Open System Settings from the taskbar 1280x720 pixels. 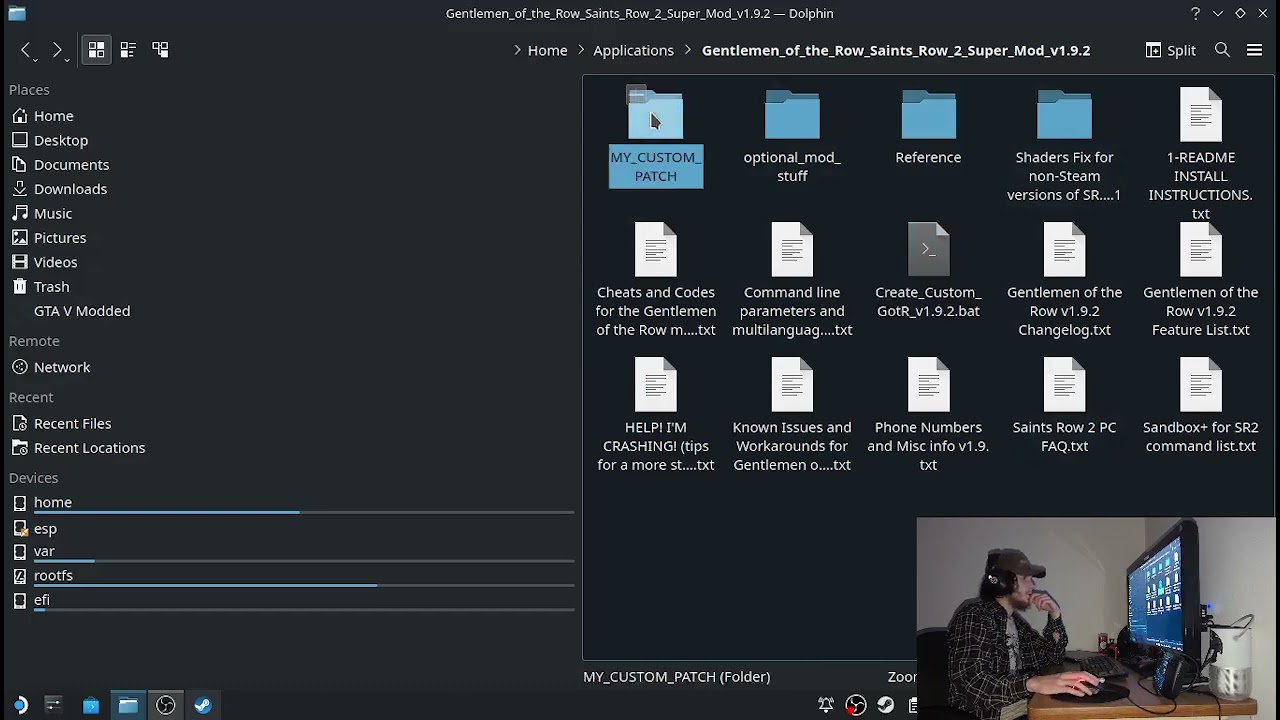[x=53, y=705]
